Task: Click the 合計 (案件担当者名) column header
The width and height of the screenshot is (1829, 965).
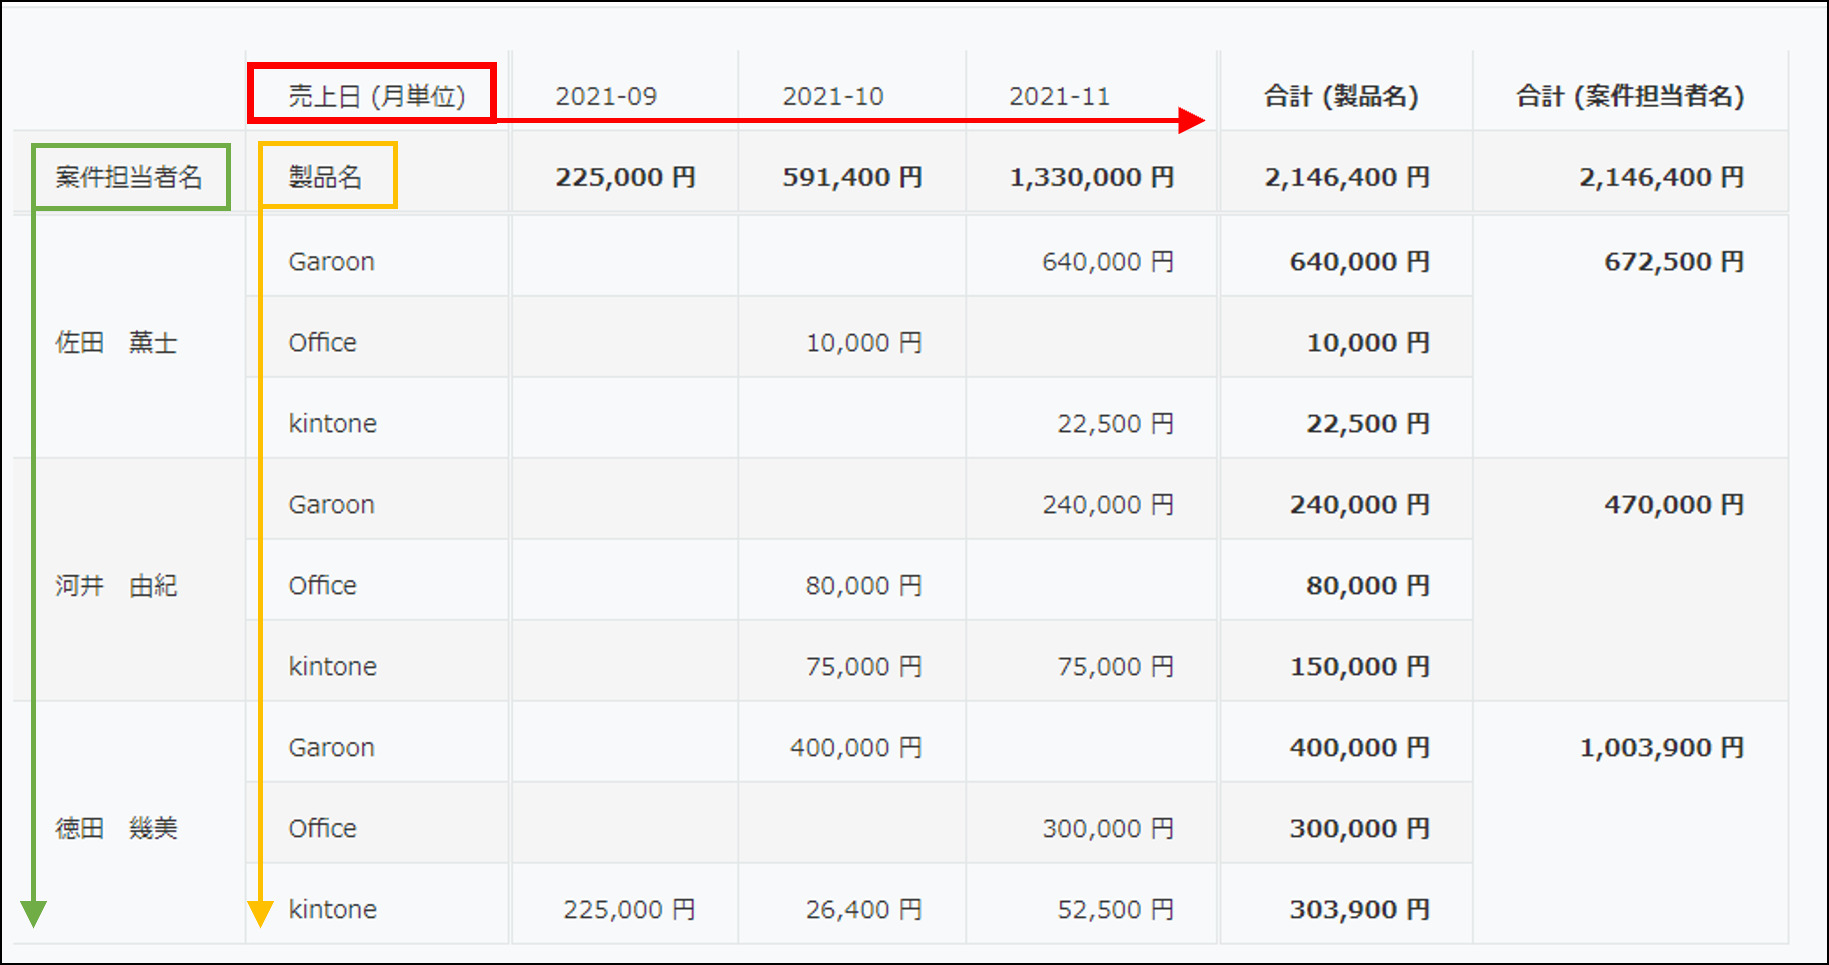Action: click(x=1630, y=96)
